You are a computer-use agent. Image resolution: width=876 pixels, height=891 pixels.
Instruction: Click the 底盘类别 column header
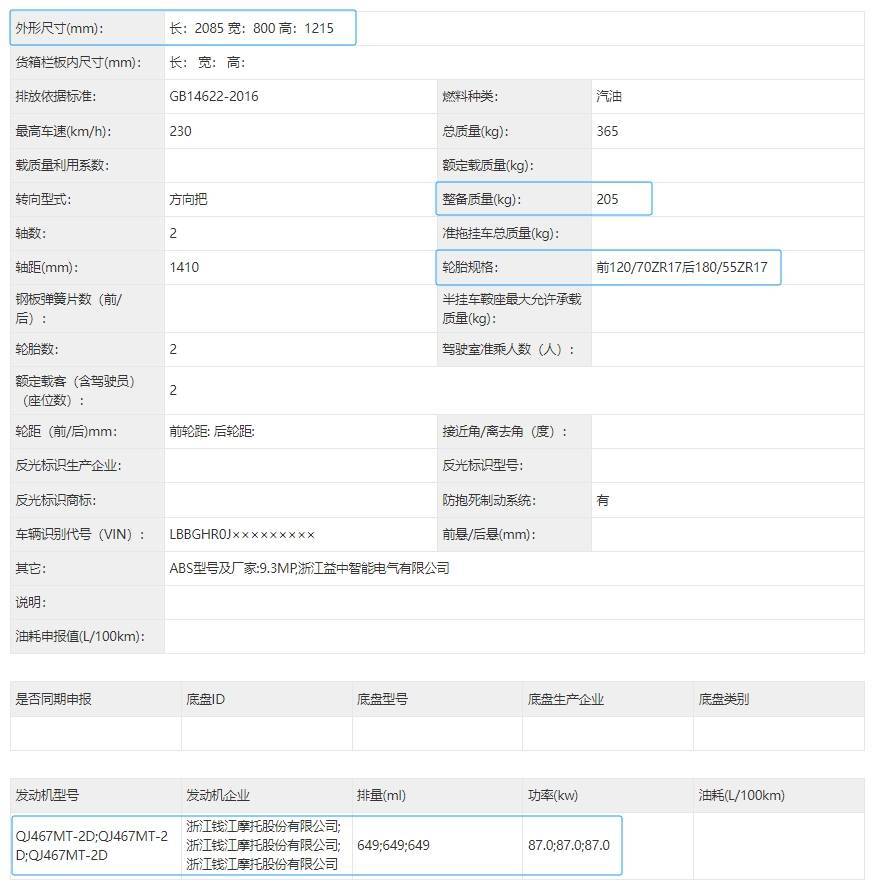click(x=724, y=700)
